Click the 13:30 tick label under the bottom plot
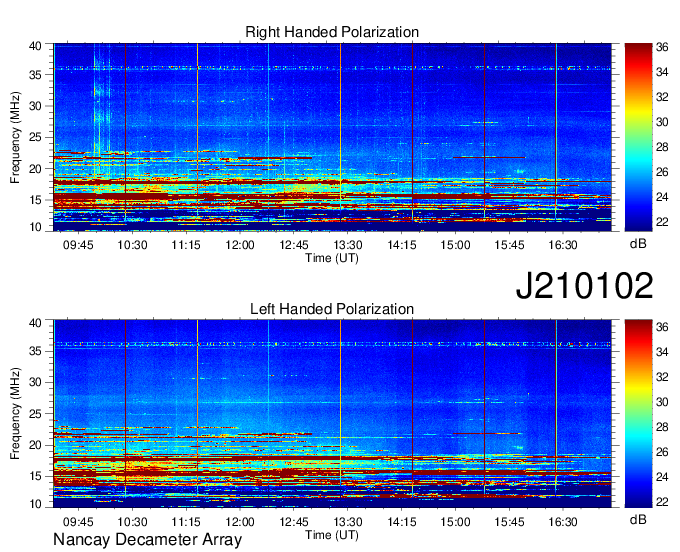 (347, 522)
